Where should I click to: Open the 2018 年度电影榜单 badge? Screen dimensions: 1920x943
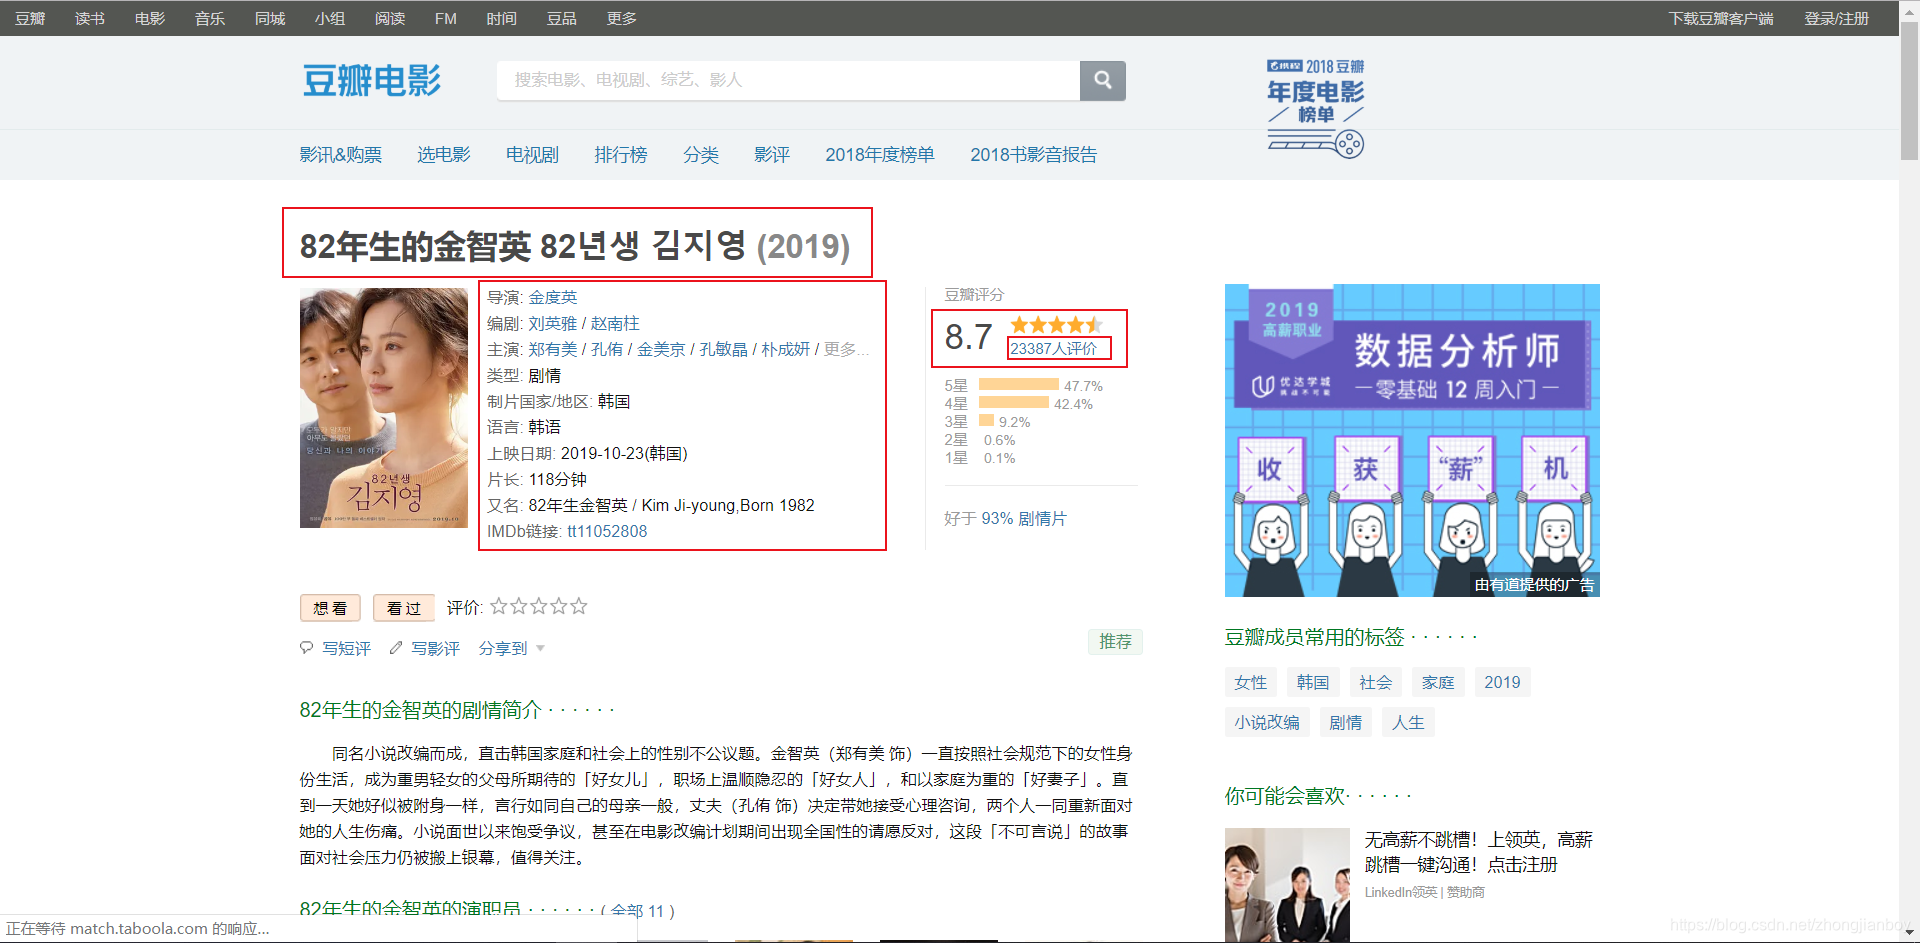(x=1316, y=108)
